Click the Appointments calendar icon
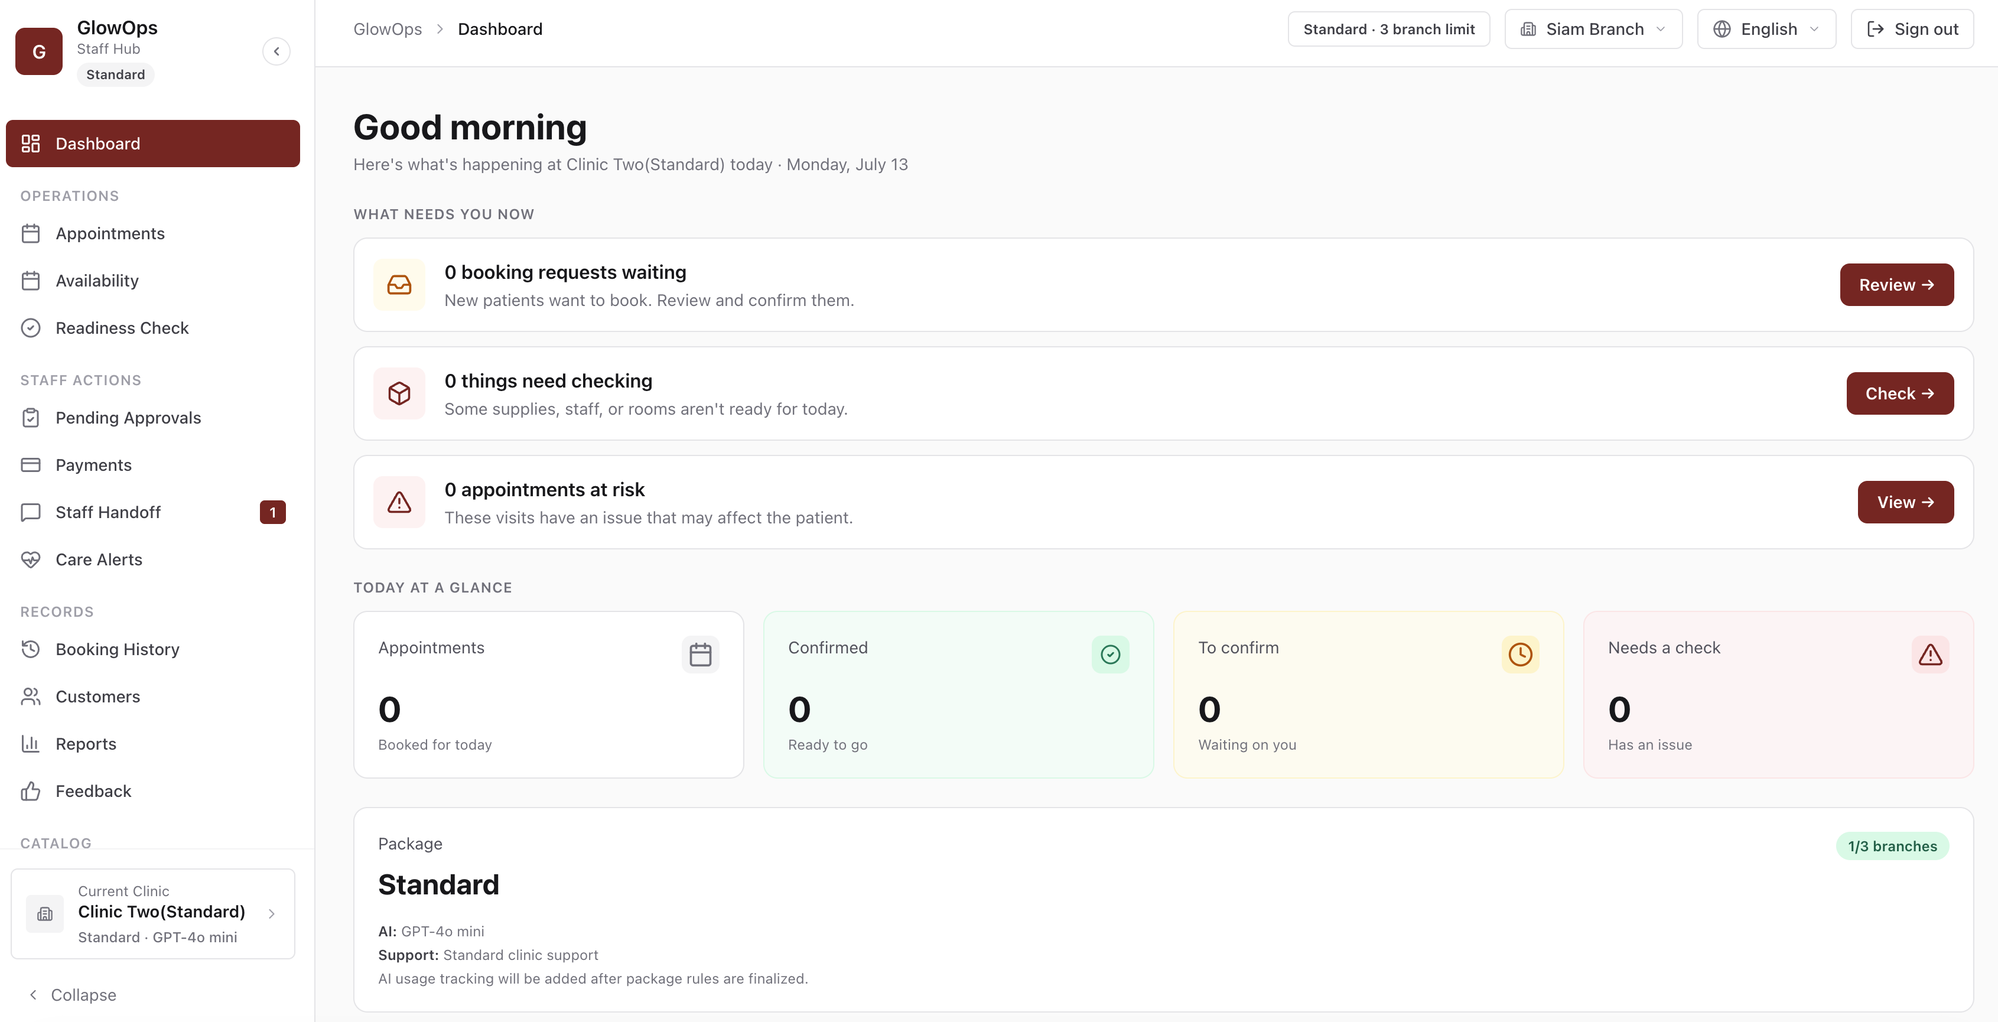The width and height of the screenshot is (1998, 1022). (31, 233)
